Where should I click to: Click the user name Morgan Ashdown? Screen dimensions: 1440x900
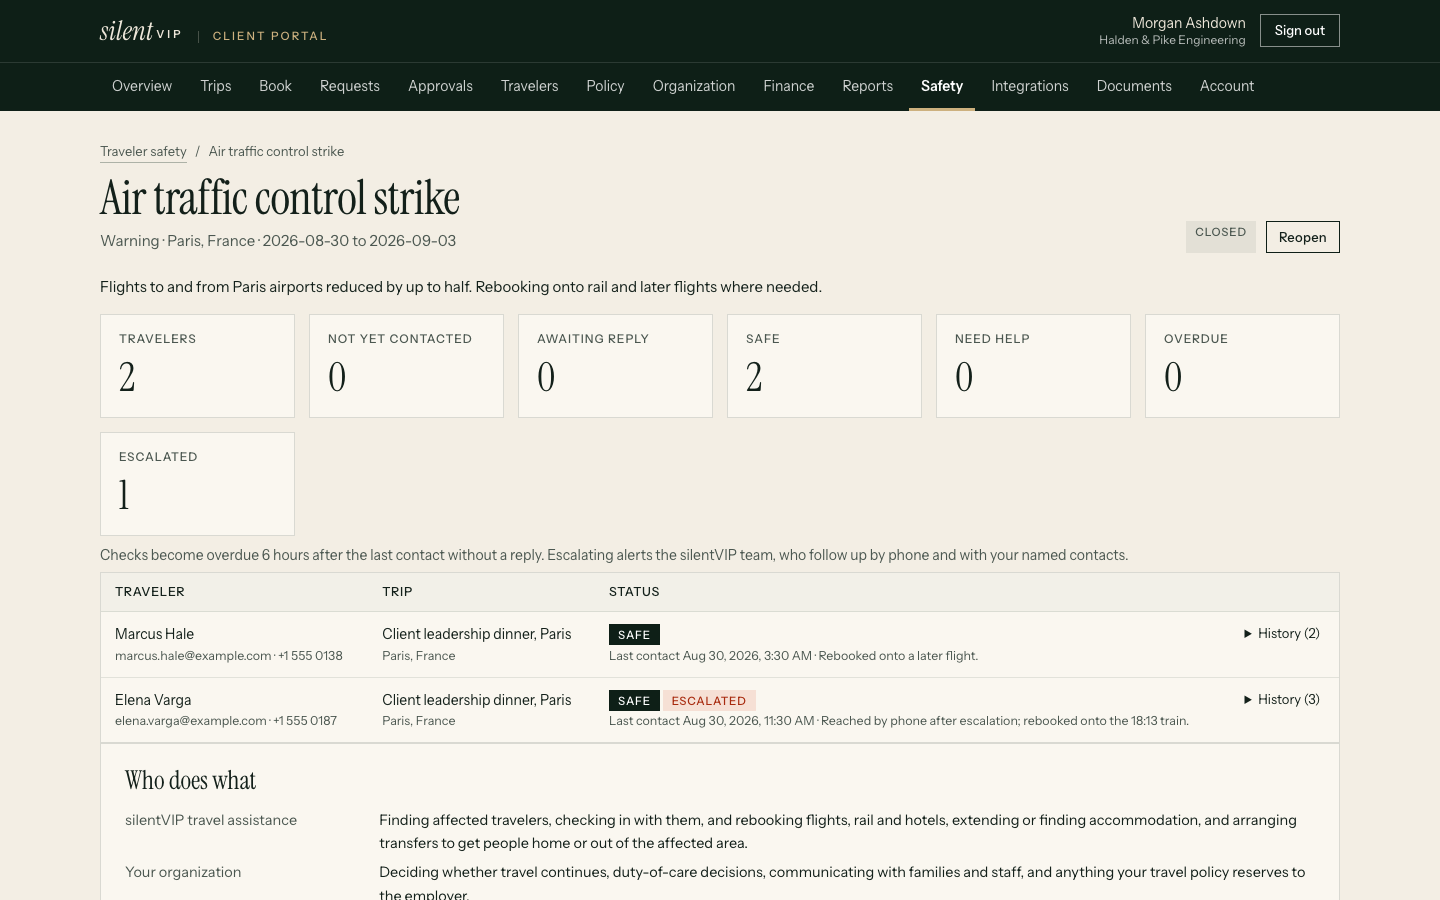tap(1189, 23)
